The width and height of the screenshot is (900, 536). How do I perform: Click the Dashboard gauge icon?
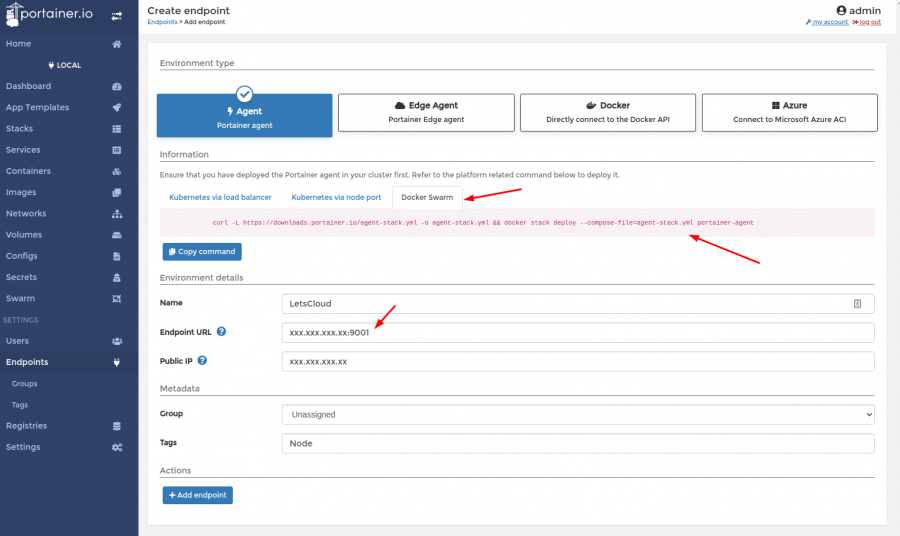(117, 87)
